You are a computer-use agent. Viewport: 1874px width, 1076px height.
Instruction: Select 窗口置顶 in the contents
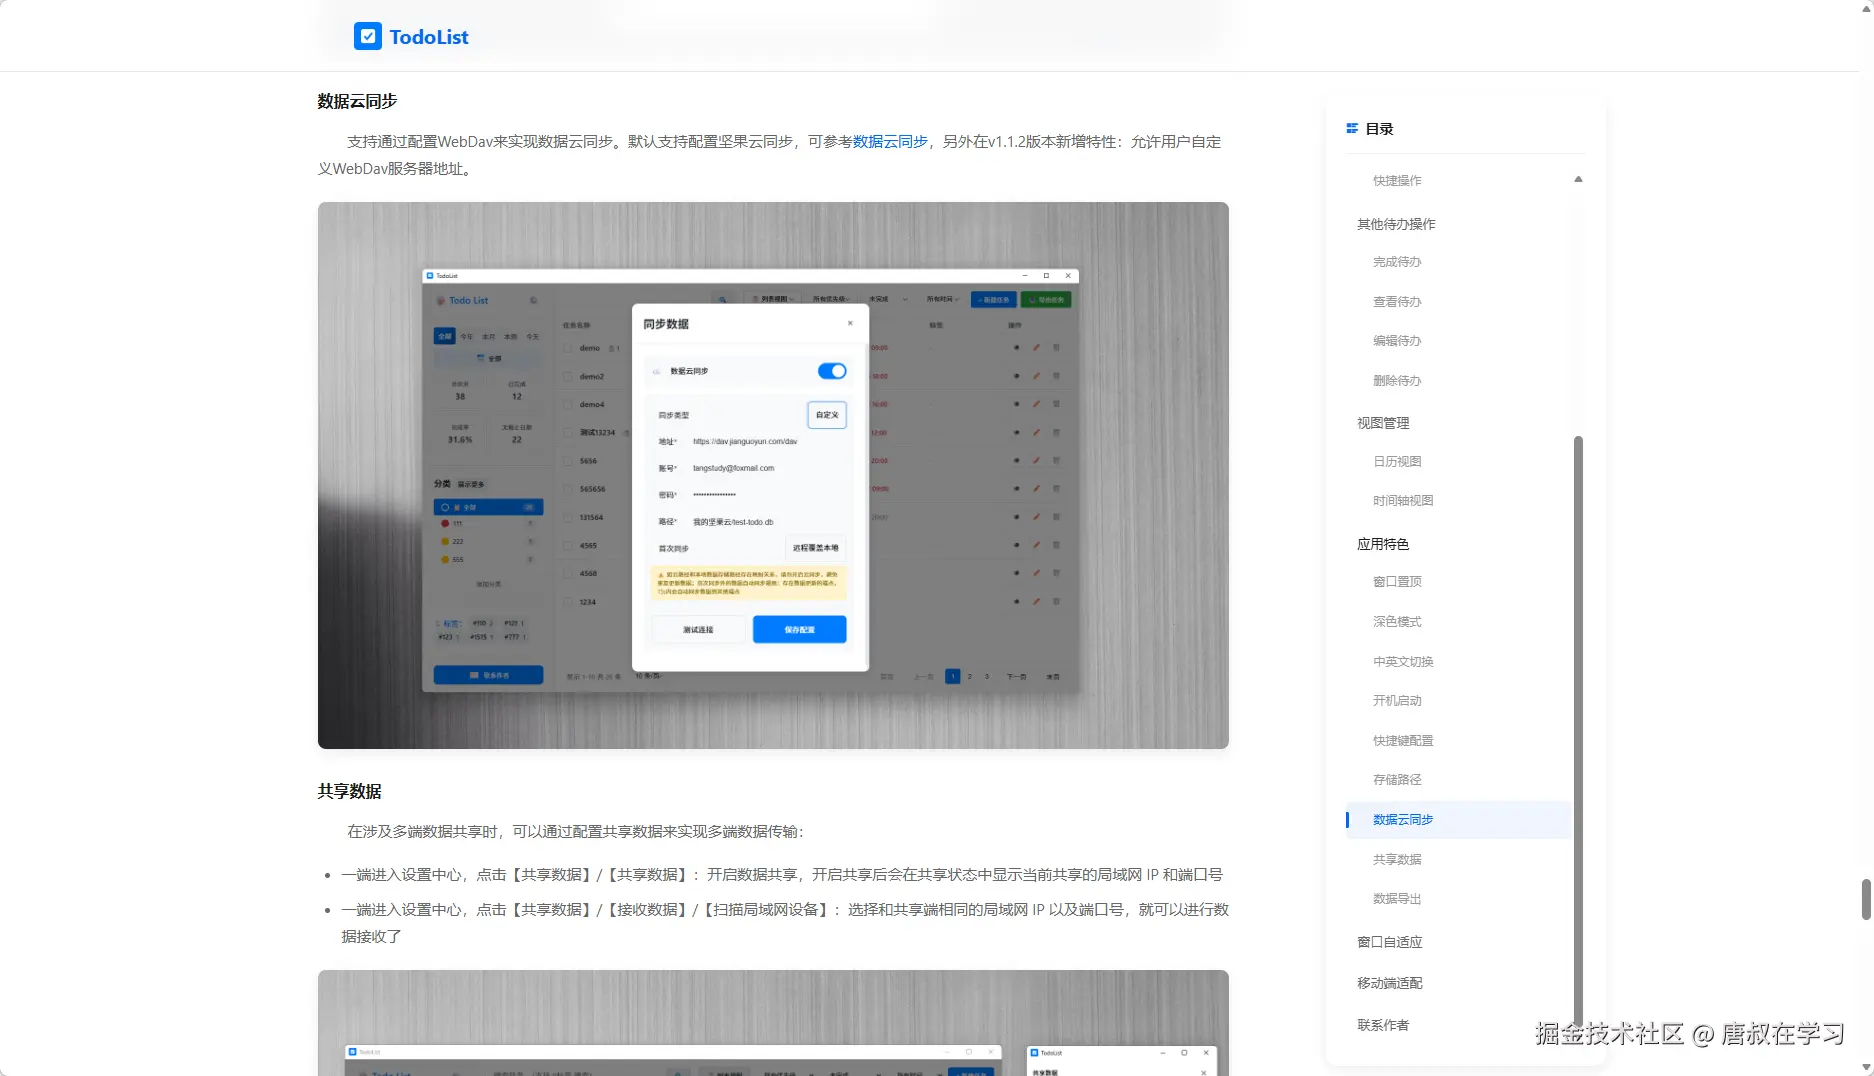click(1397, 582)
